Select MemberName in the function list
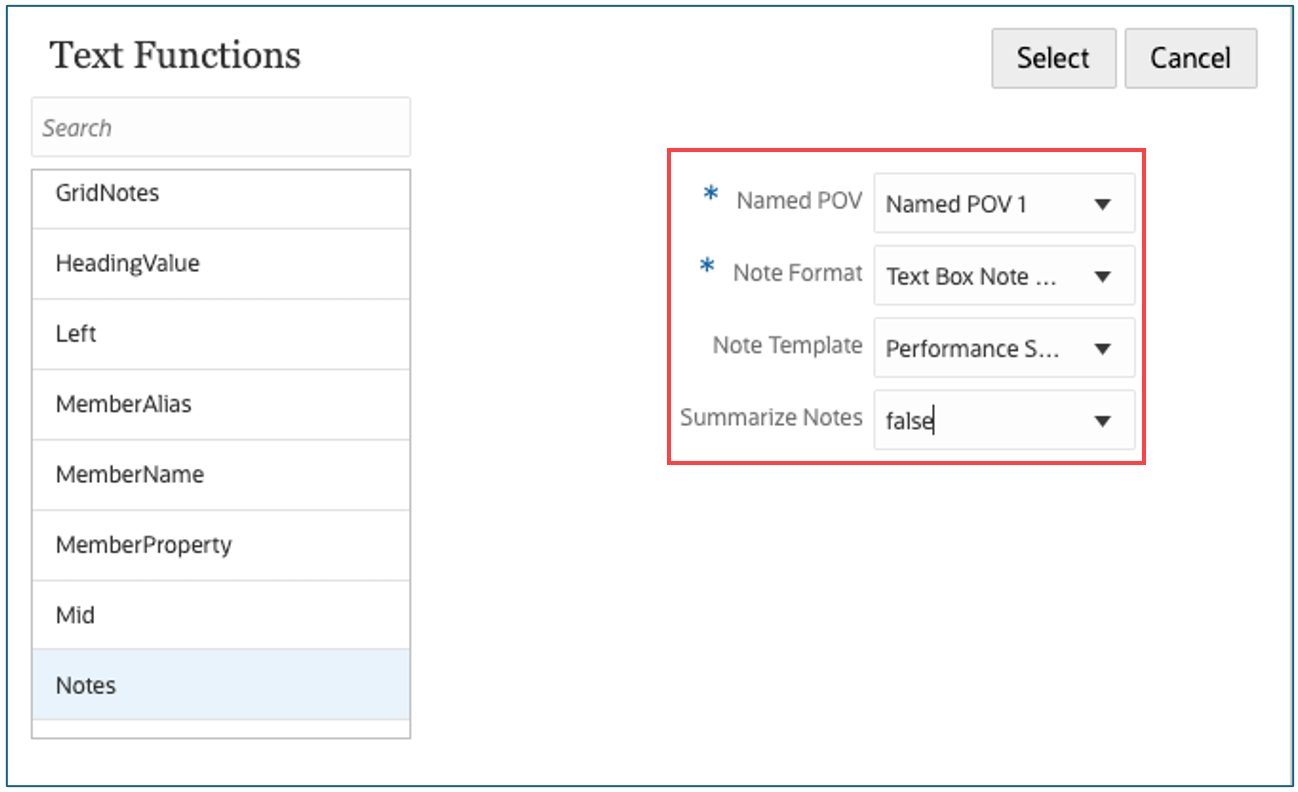Image resolution: width=1298 pixels, height=792 pixels. pos(221,475)
